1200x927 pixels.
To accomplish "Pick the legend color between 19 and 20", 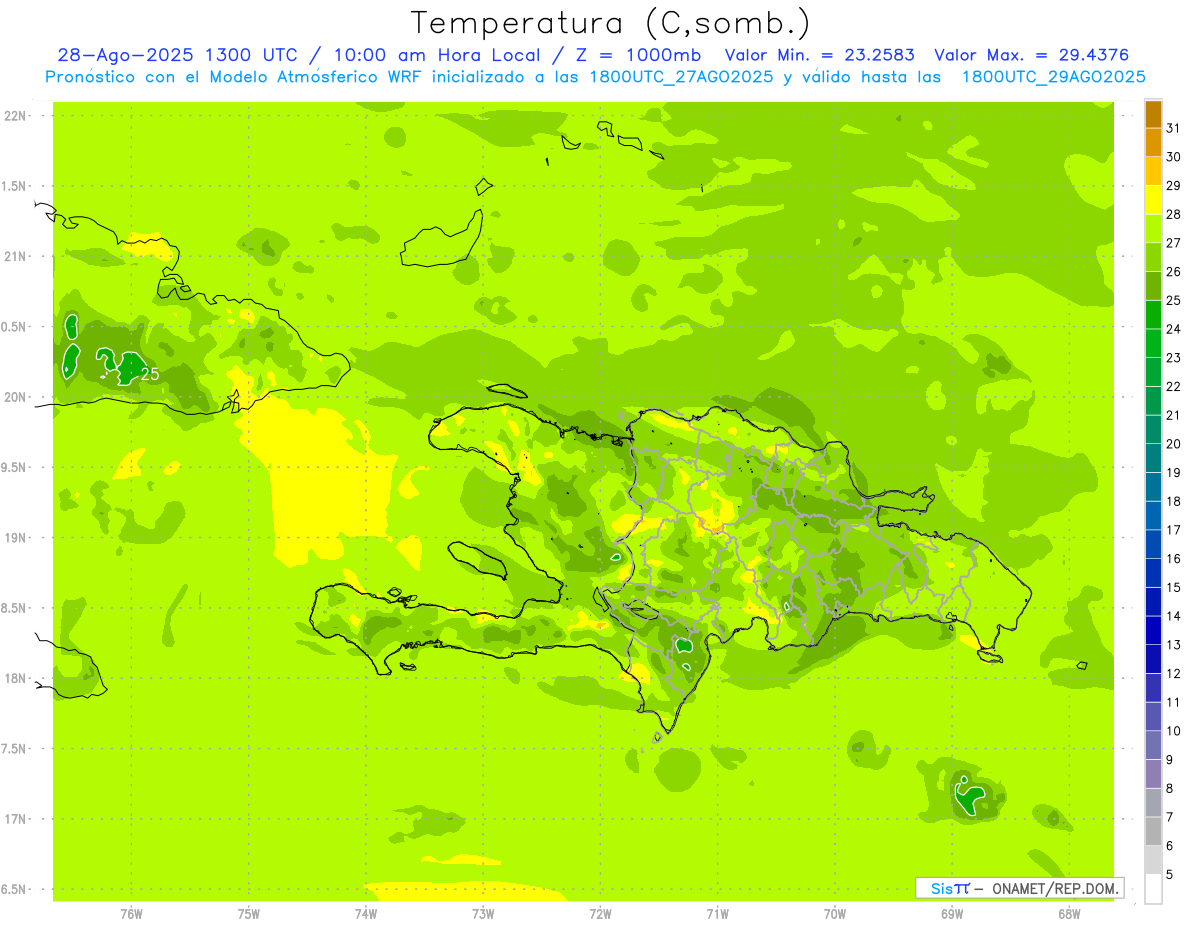I will 1153,458.
